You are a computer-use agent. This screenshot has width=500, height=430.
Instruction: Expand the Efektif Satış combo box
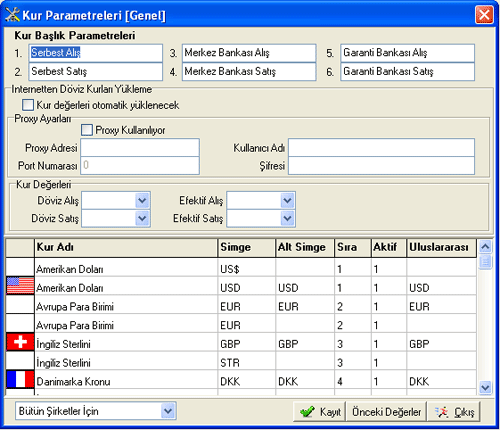[287, 219]
